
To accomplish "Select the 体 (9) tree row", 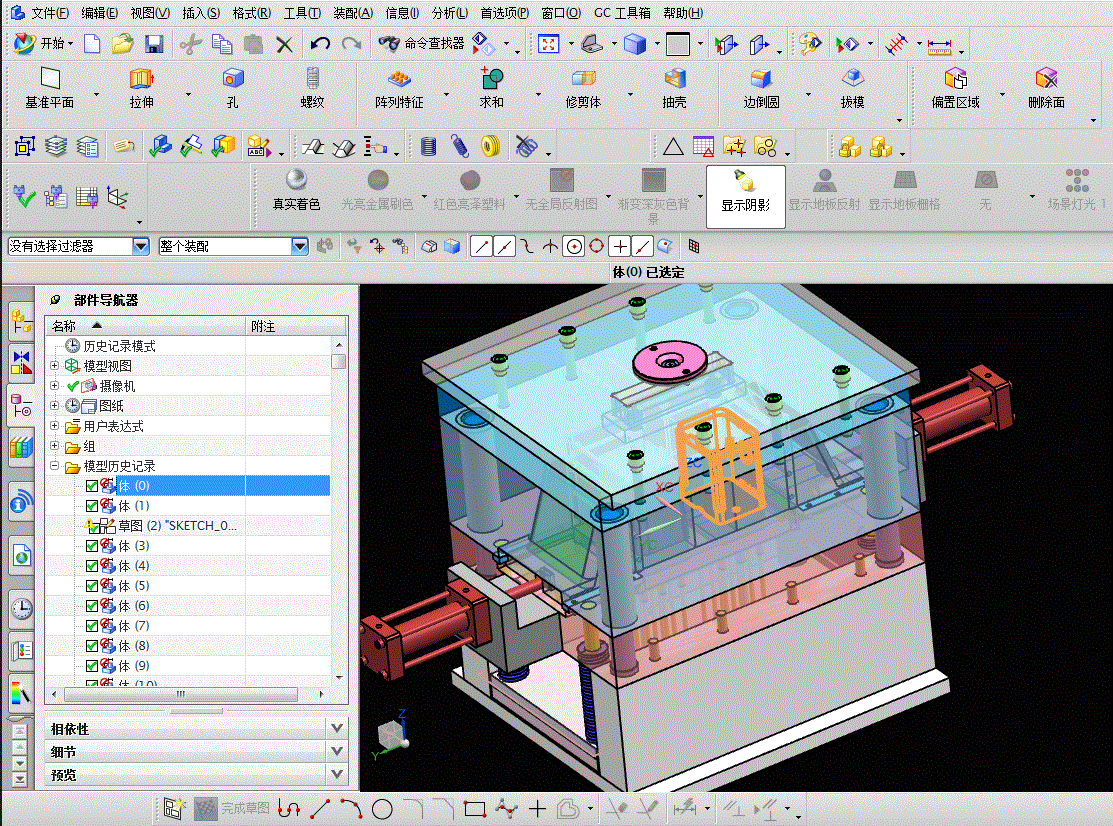I will tap(188, 666).
